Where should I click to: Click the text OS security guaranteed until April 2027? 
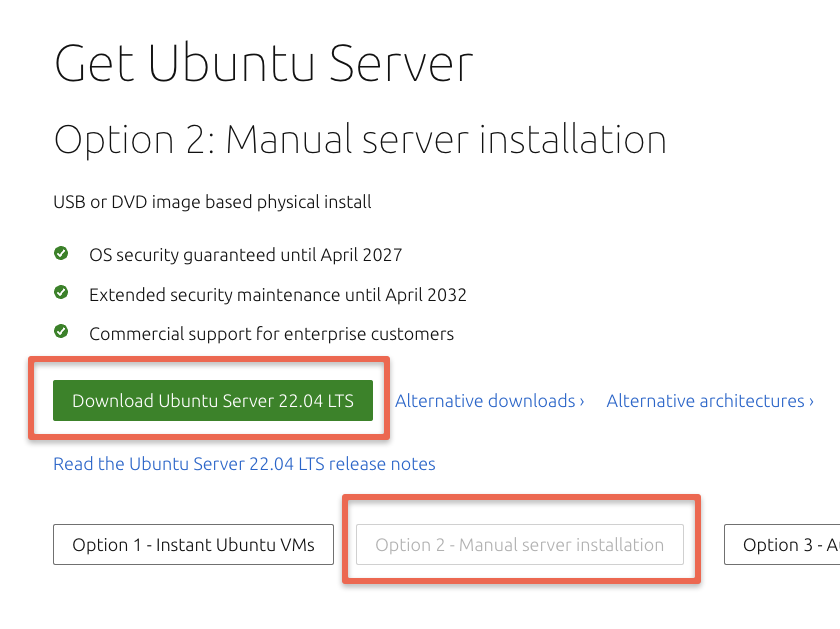[x=245, y=254]
